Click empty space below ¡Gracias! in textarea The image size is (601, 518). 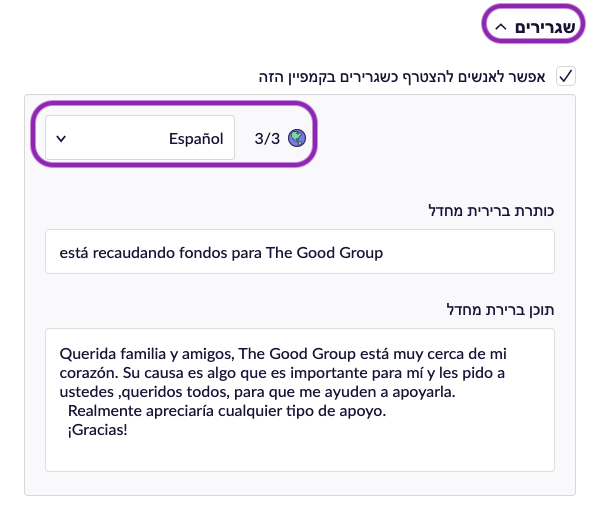300,455
